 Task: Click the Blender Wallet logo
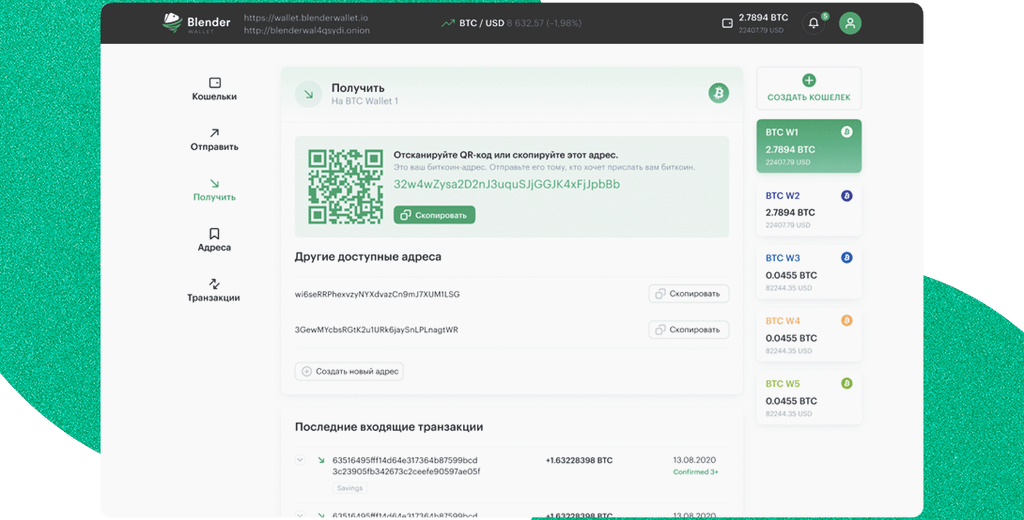(196, 23)
